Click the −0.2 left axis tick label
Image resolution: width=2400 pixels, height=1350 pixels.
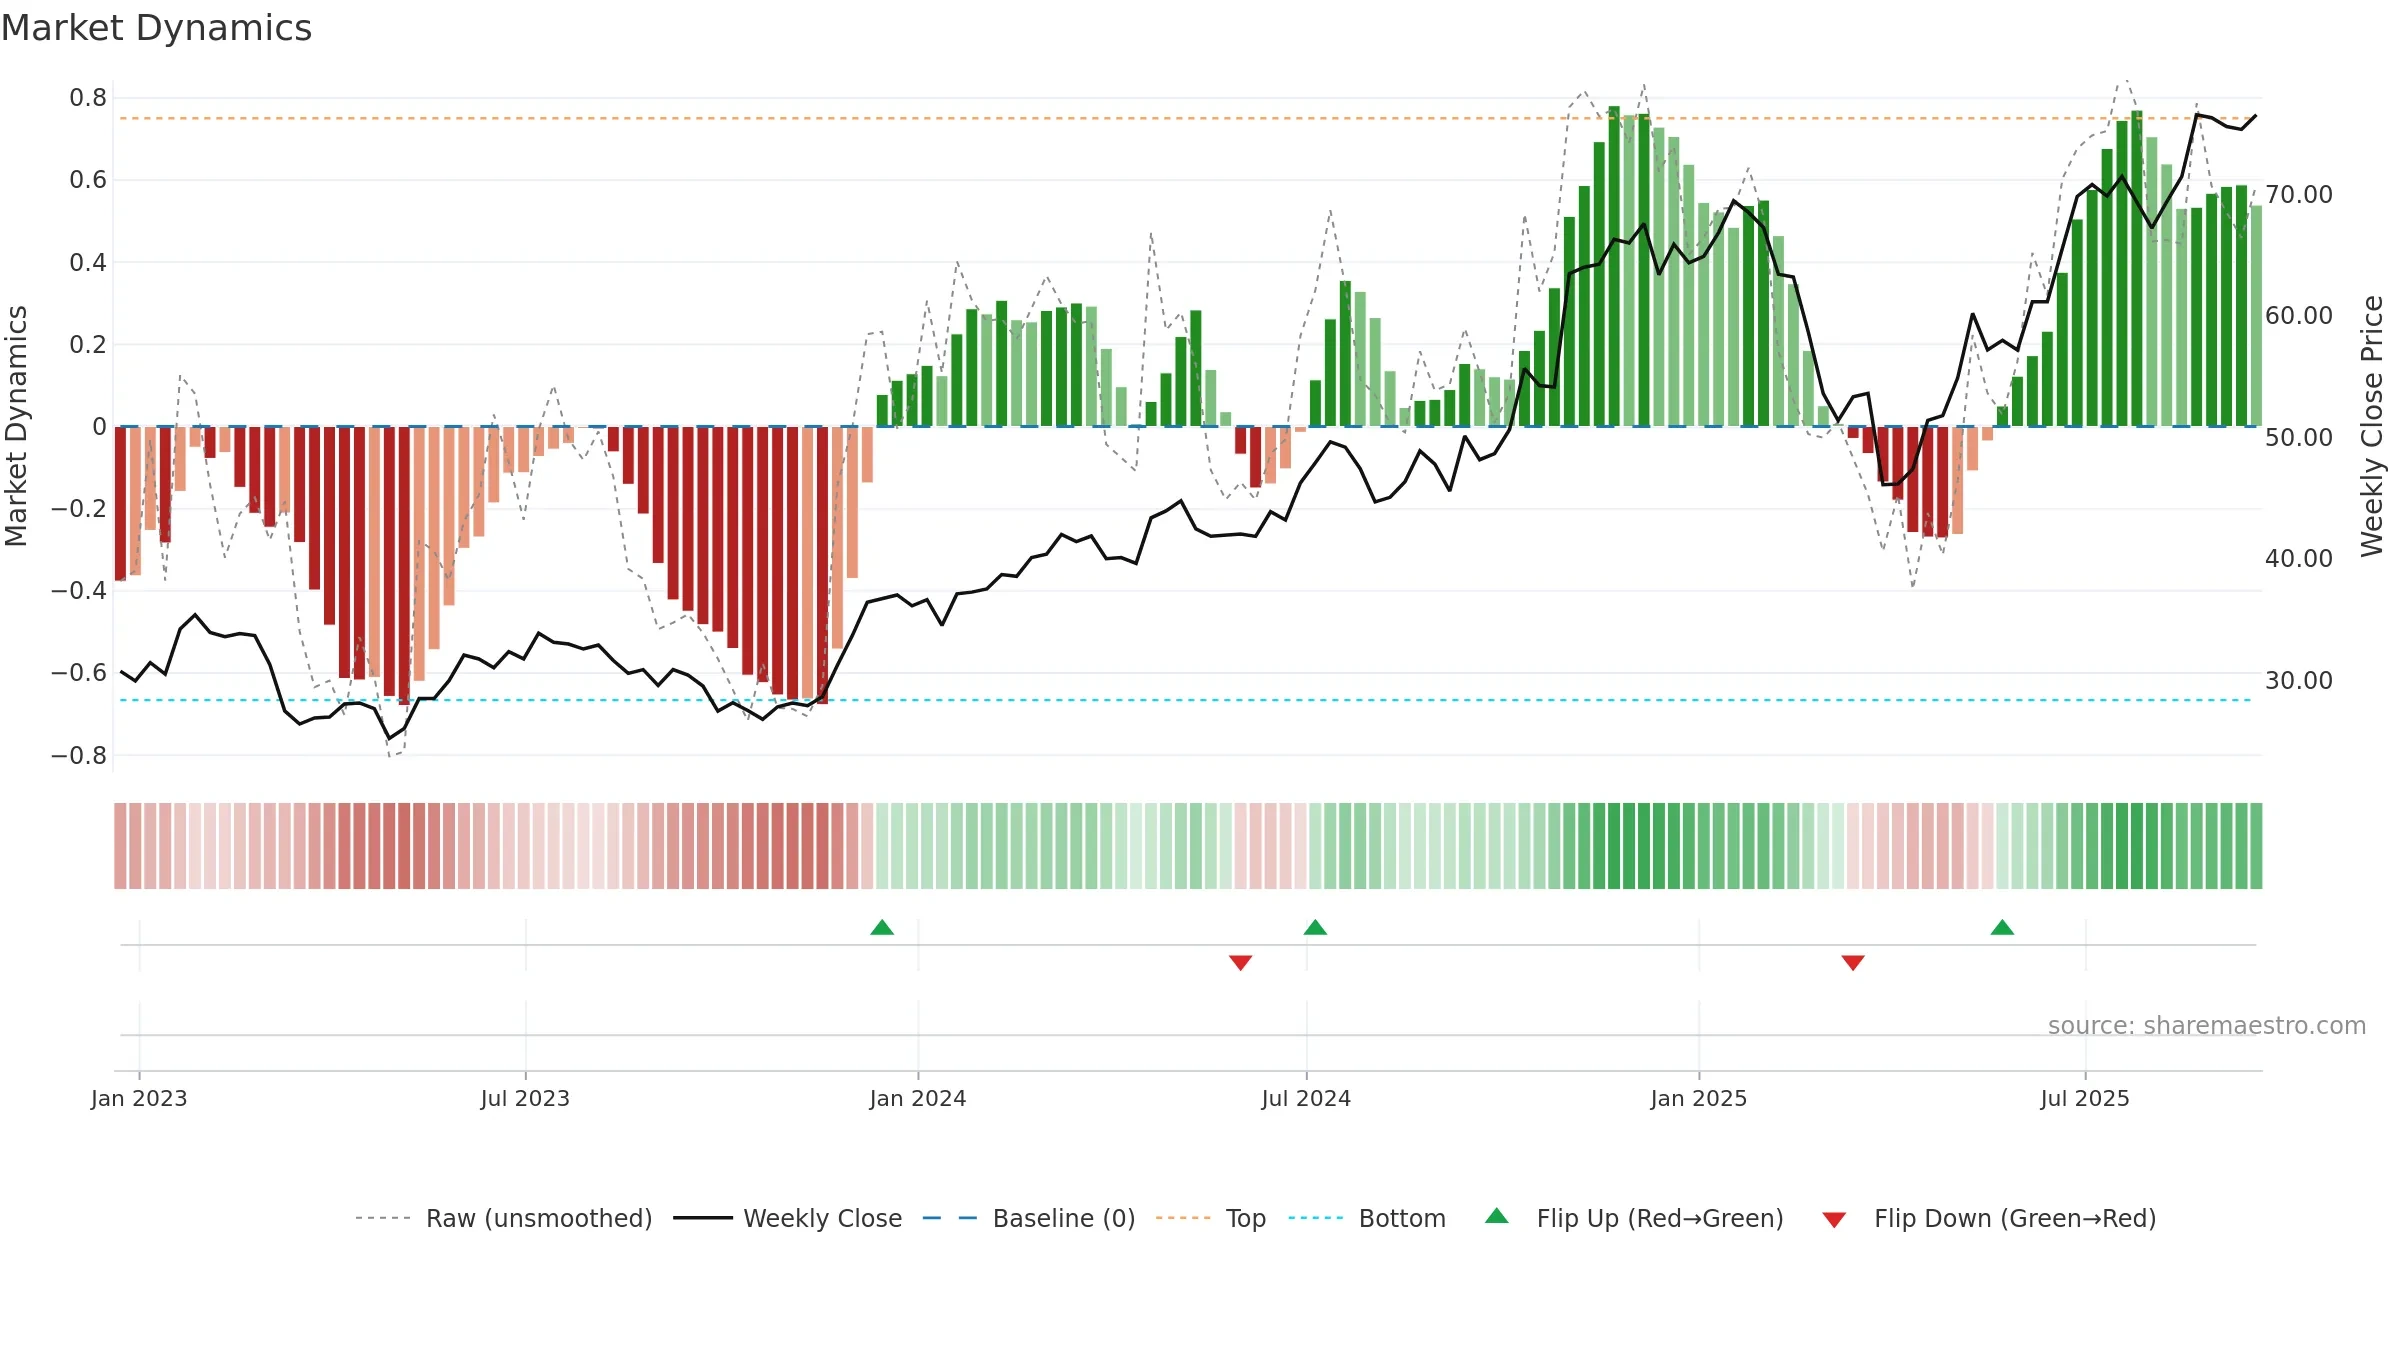click(79, 509)
